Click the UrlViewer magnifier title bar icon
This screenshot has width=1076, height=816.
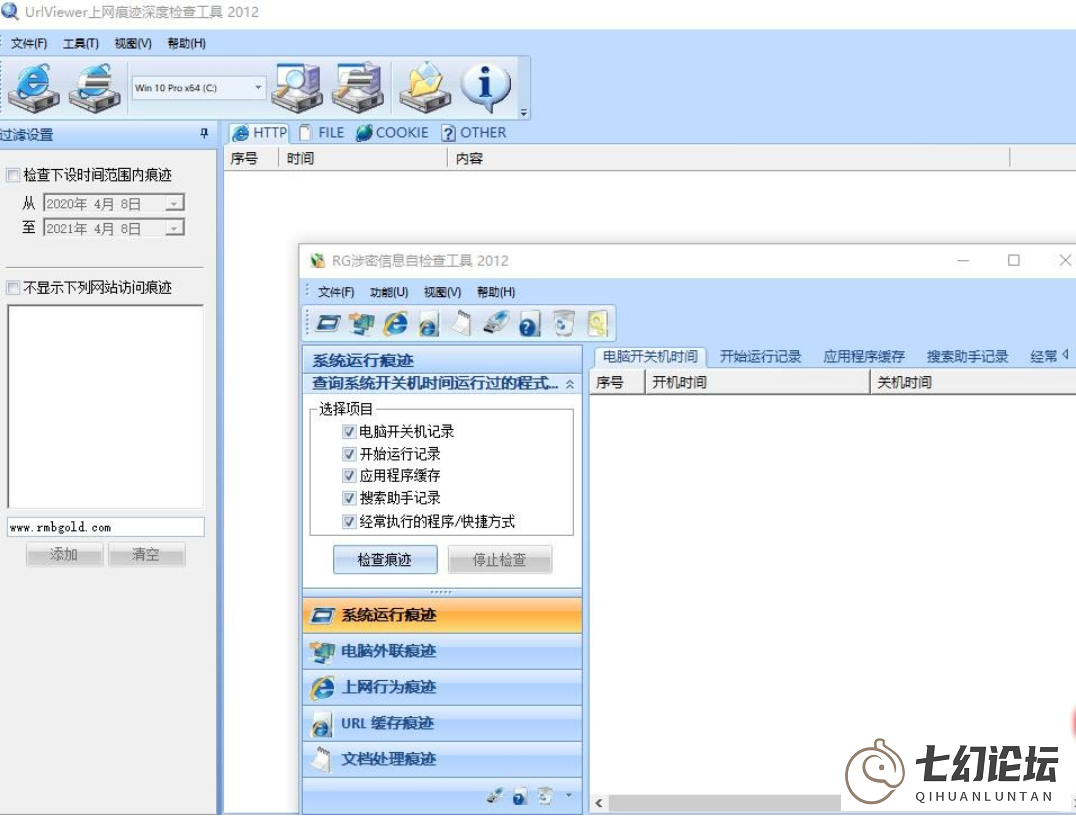click(10, 11)
